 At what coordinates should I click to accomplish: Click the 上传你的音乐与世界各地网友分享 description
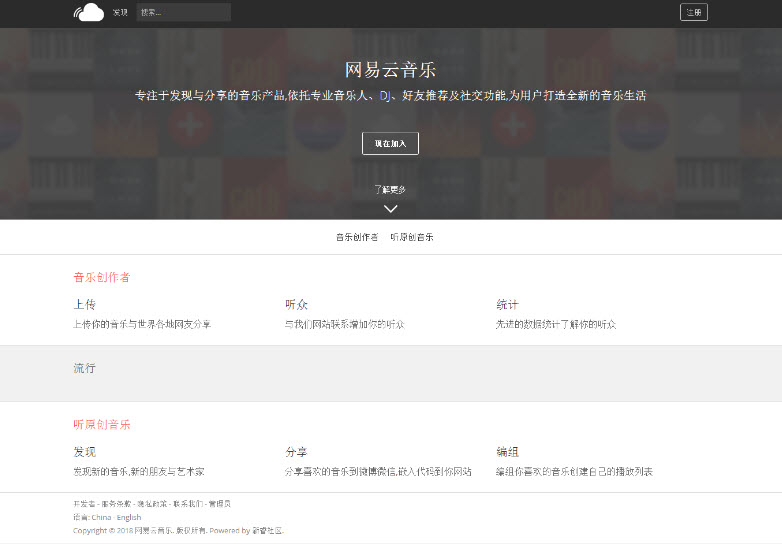(142, 324)
